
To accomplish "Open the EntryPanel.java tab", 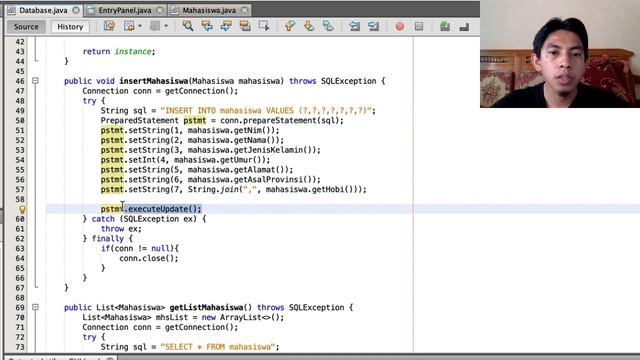I will tap(124, 10).
